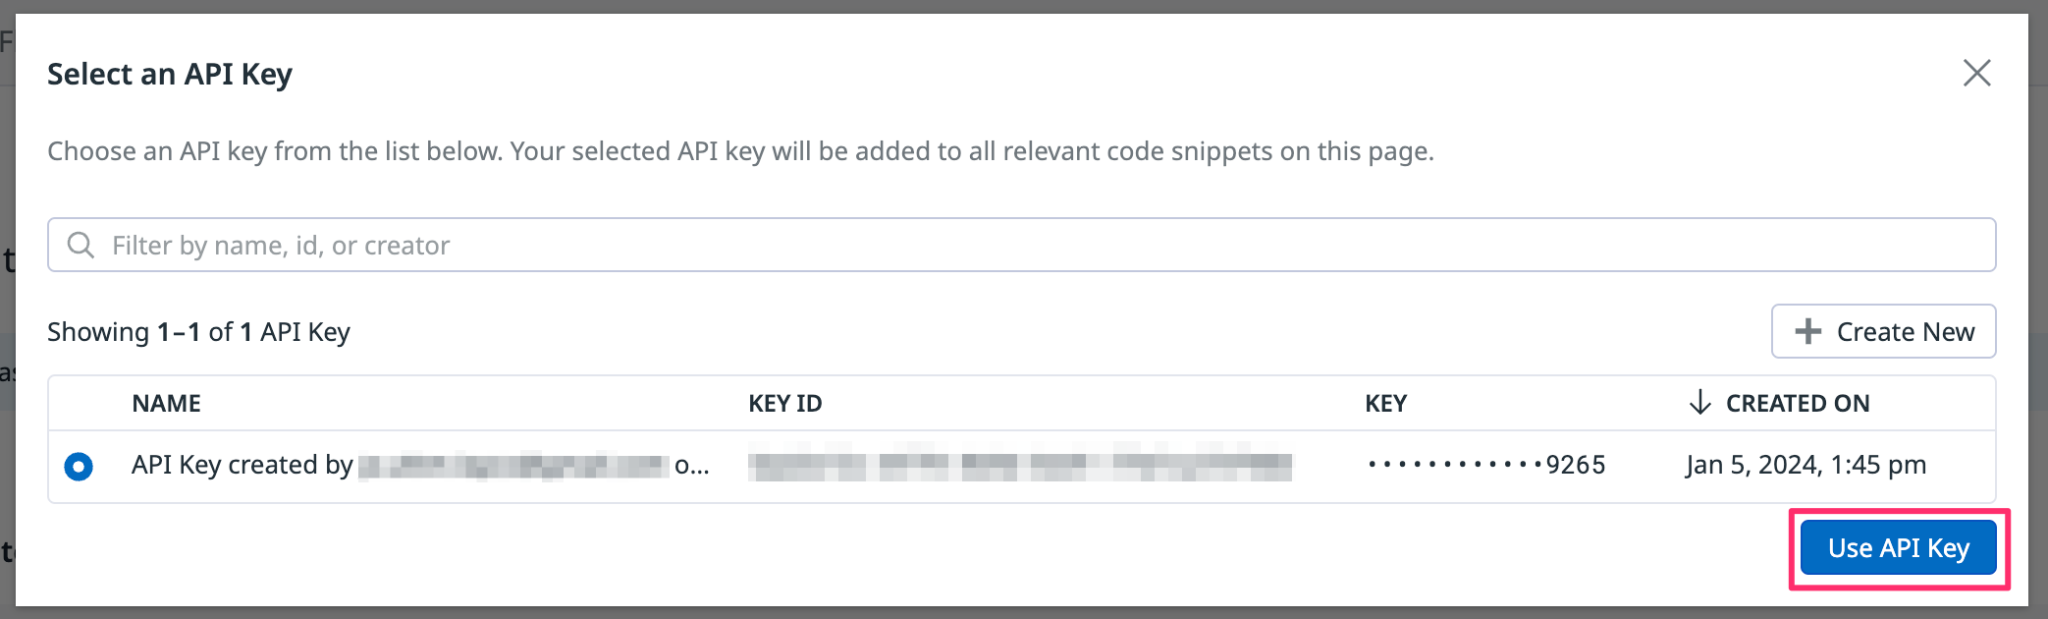Click the "Choose an API key" description text
Viewport: 2048px width, 619px height.
coord(740,151)
